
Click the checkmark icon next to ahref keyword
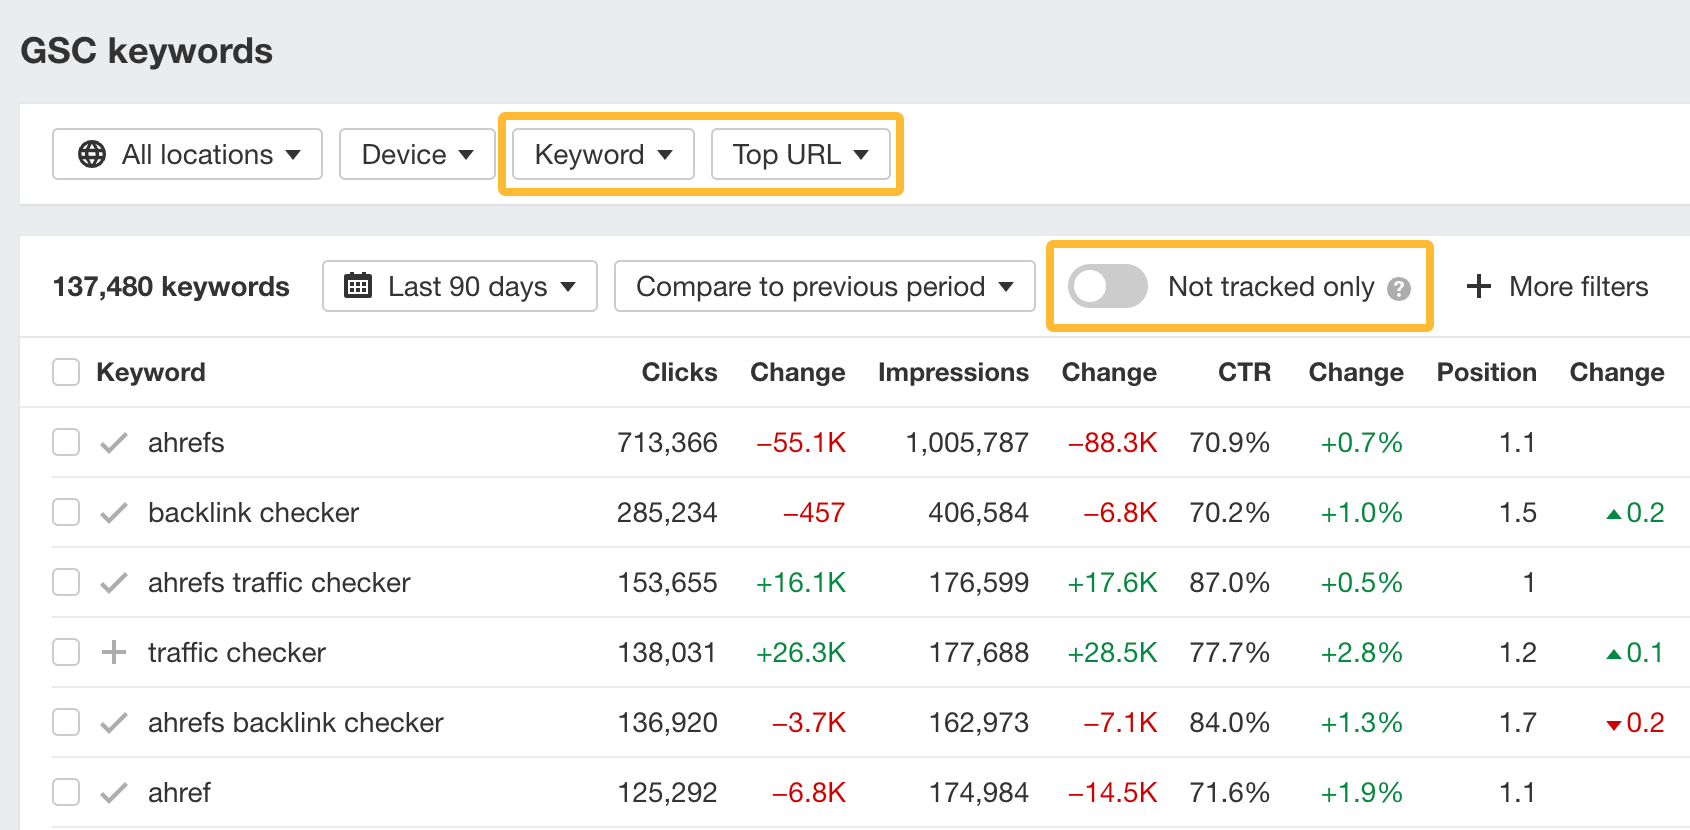pos(114,793)
